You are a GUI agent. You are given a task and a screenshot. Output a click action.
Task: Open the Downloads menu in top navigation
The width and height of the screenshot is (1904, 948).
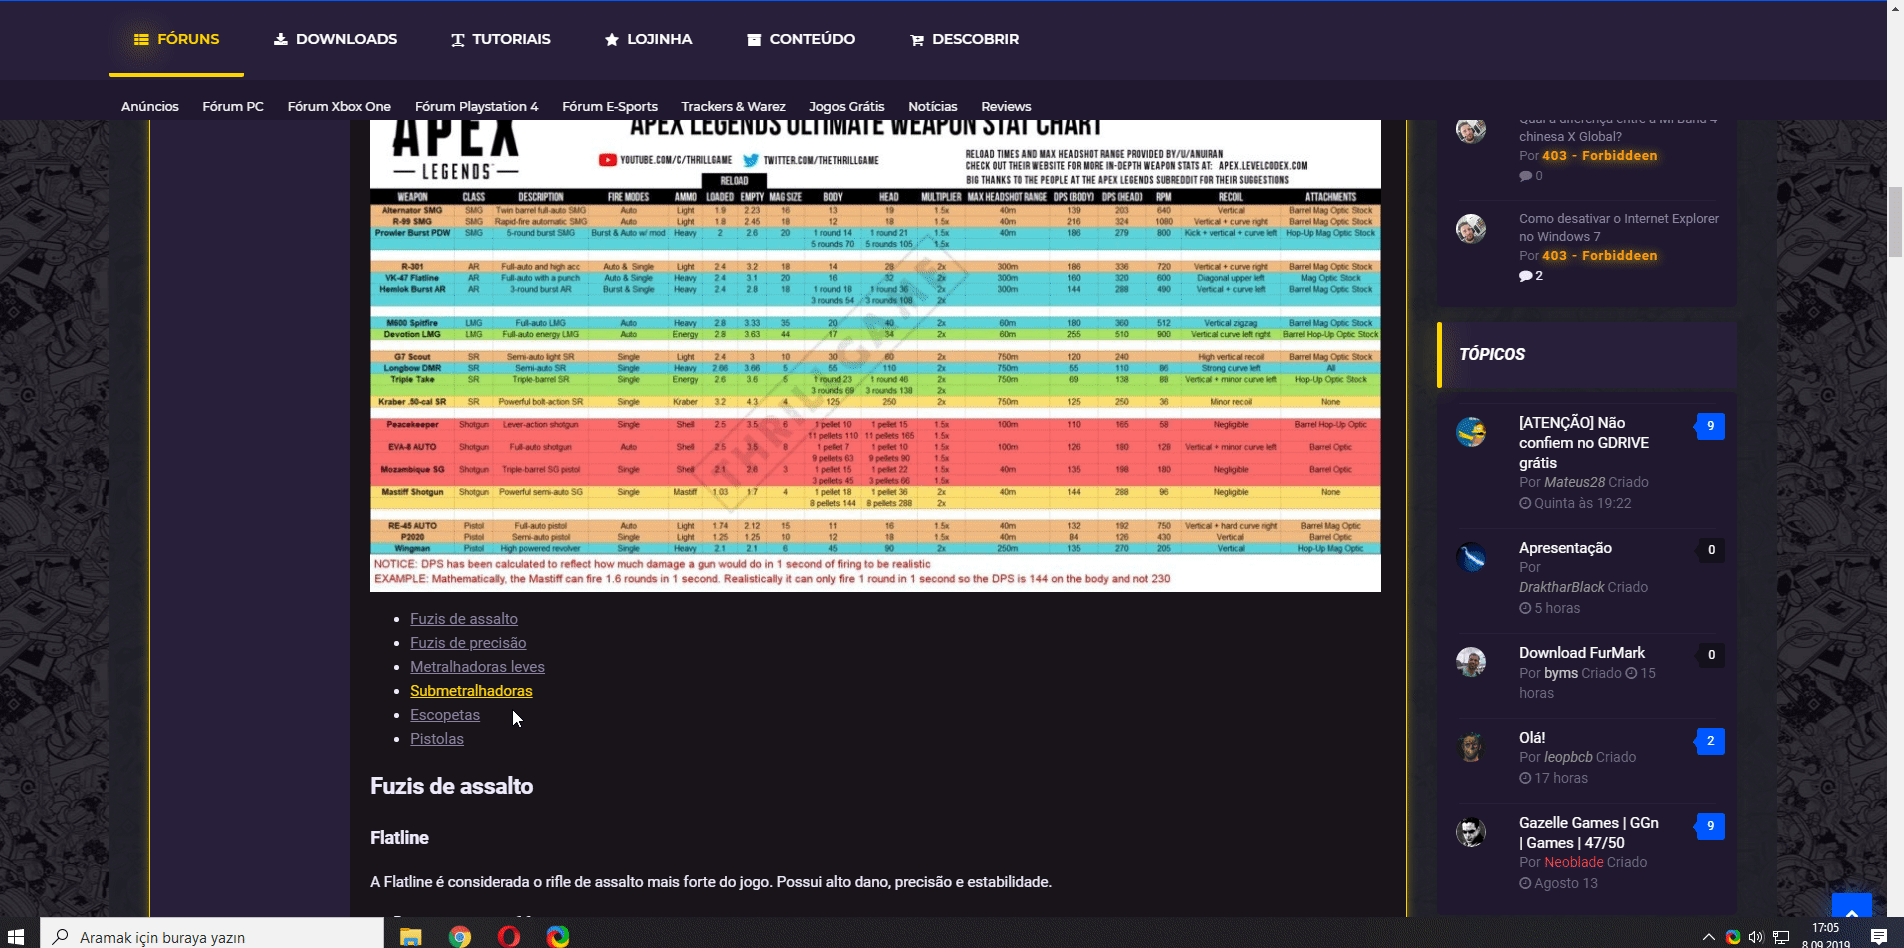(335, 39)
